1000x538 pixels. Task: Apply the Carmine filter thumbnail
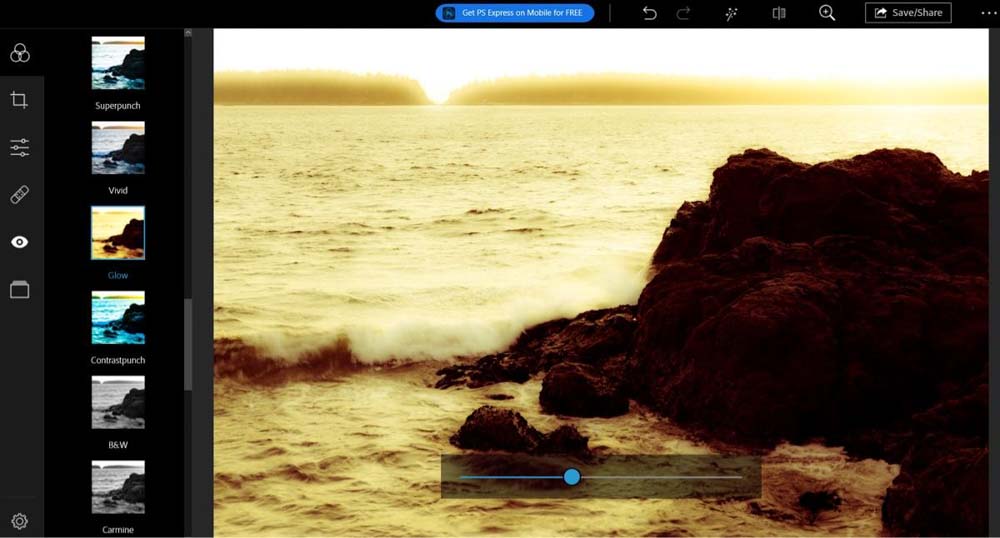pyautogui.click(x=118, y=487)
